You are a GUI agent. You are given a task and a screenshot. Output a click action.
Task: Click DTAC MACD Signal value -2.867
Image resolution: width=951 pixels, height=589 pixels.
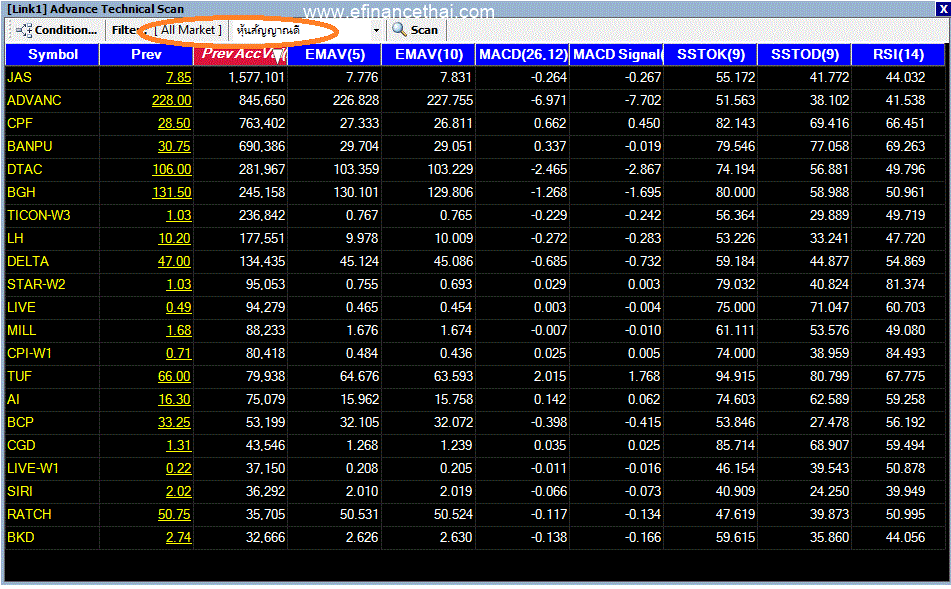coord(643,170)
